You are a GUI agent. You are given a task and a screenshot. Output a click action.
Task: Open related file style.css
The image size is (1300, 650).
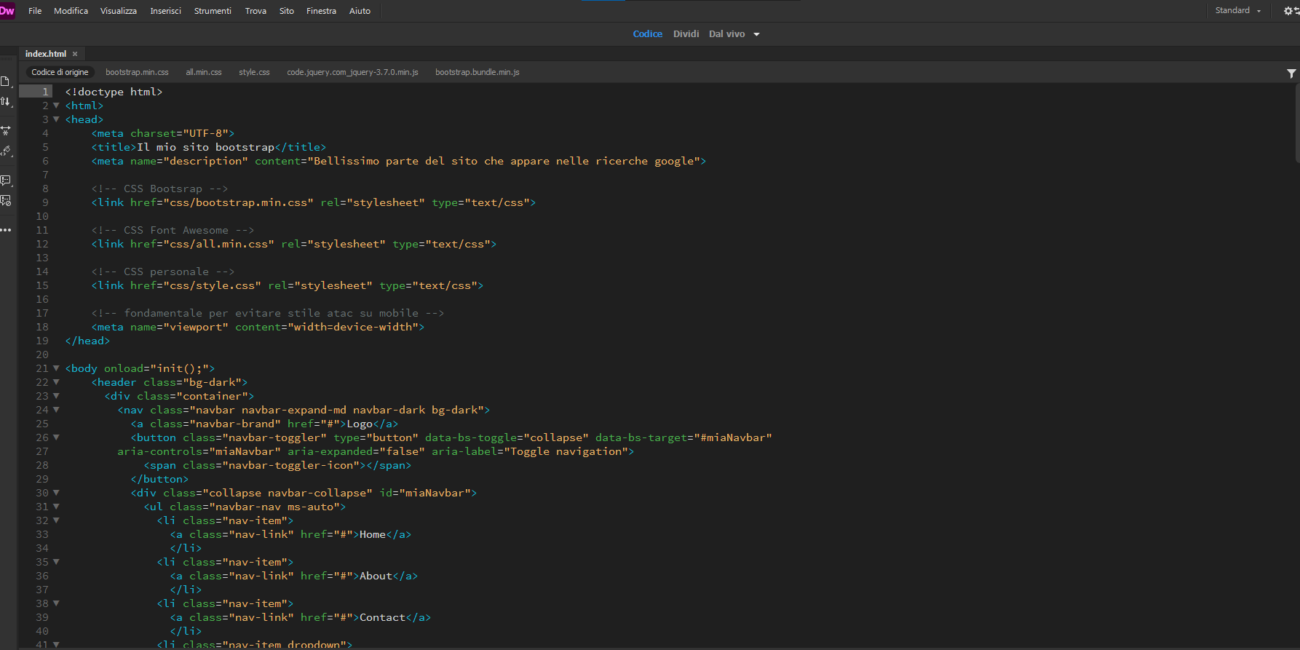[254, 72]
